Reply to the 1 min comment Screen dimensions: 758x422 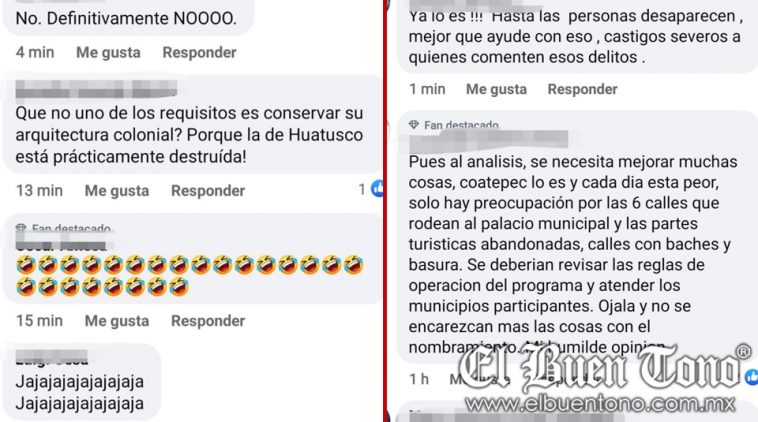(x=583, y=89)
